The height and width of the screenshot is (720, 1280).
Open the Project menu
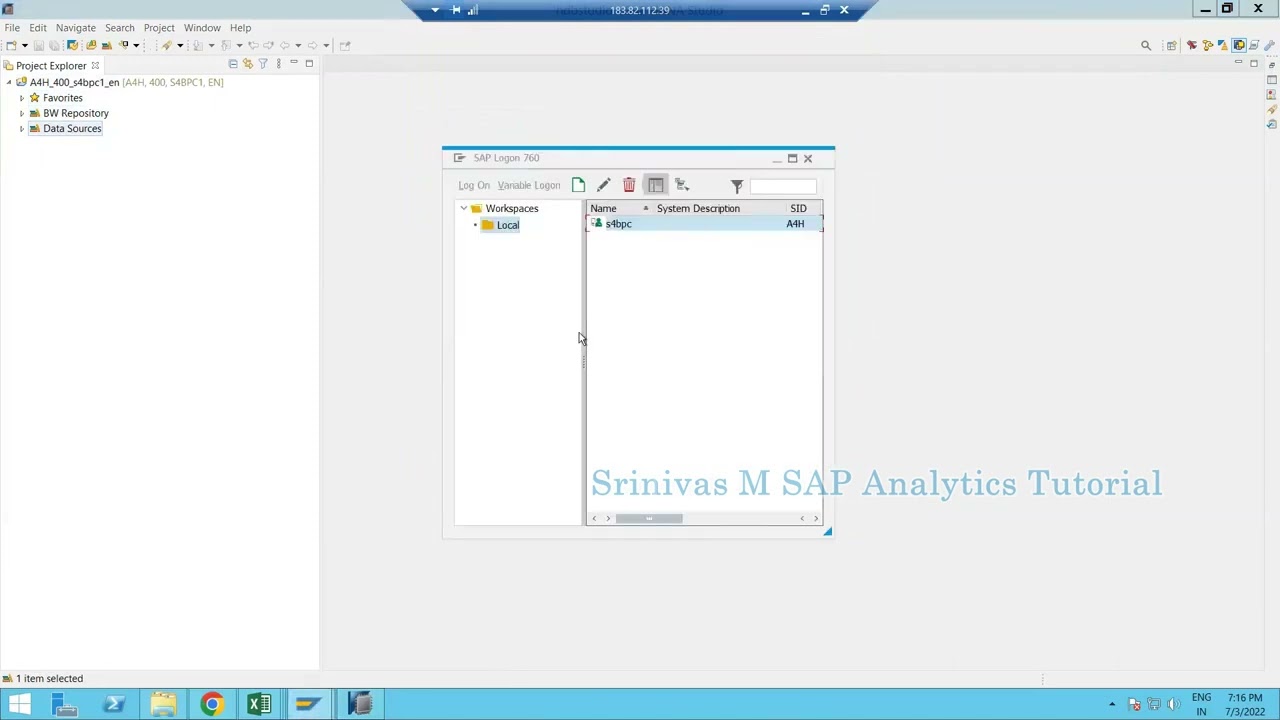[x=159, y=28]
